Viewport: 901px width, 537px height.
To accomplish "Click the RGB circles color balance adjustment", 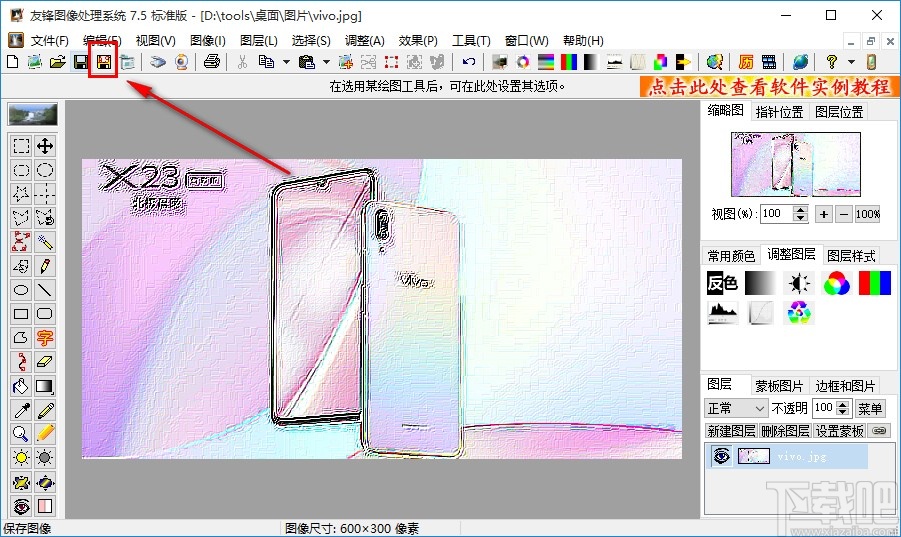I will [836, 283].
